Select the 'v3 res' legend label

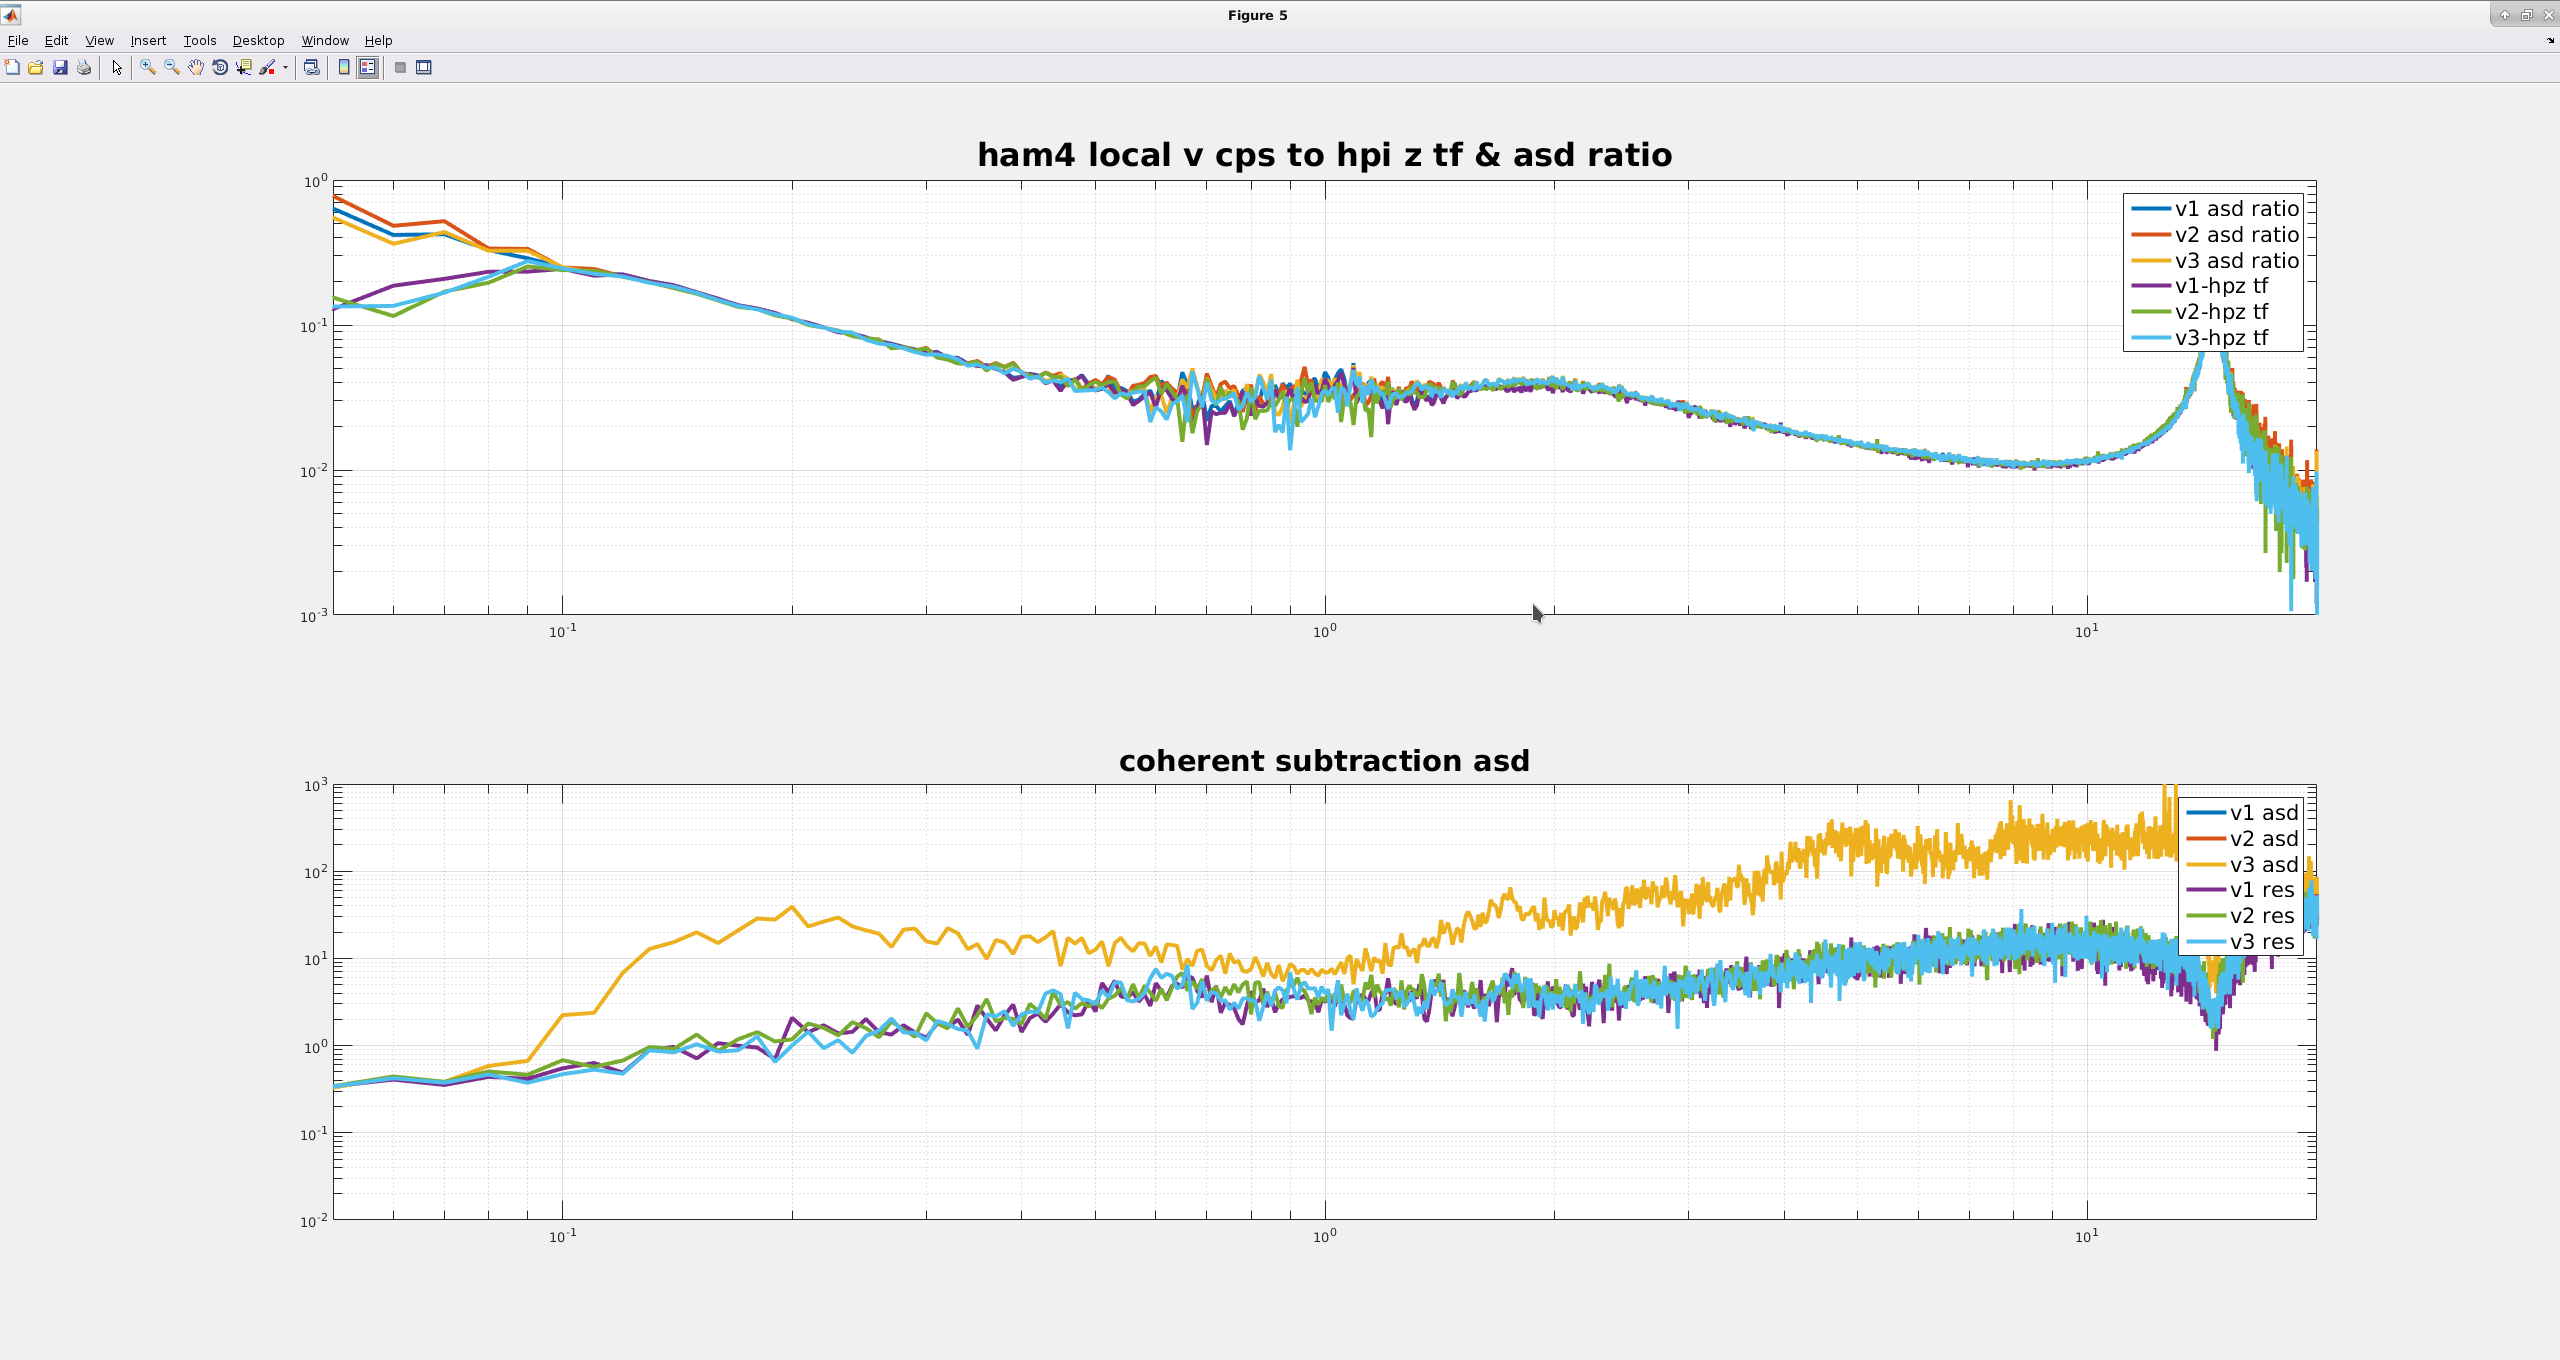(x=2262, y=942)
